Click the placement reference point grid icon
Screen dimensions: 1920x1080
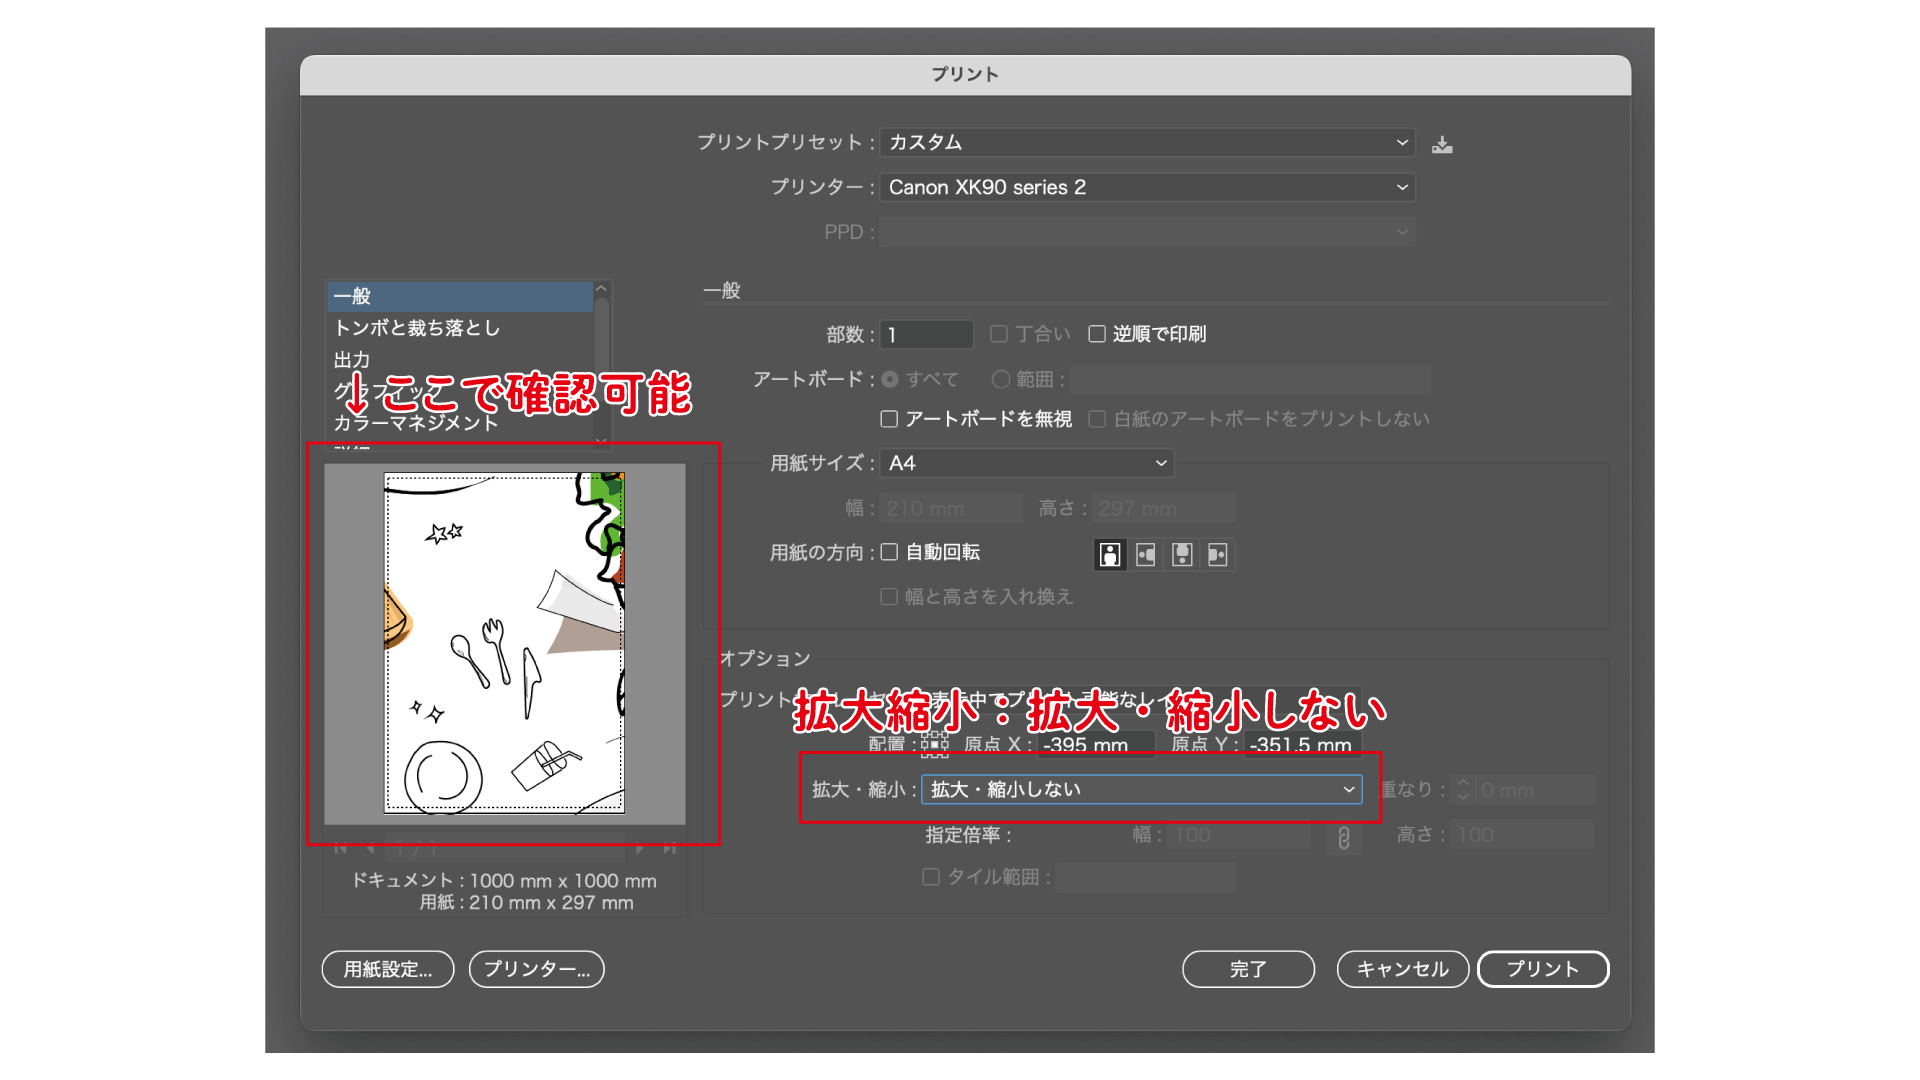tap(934, 744)
